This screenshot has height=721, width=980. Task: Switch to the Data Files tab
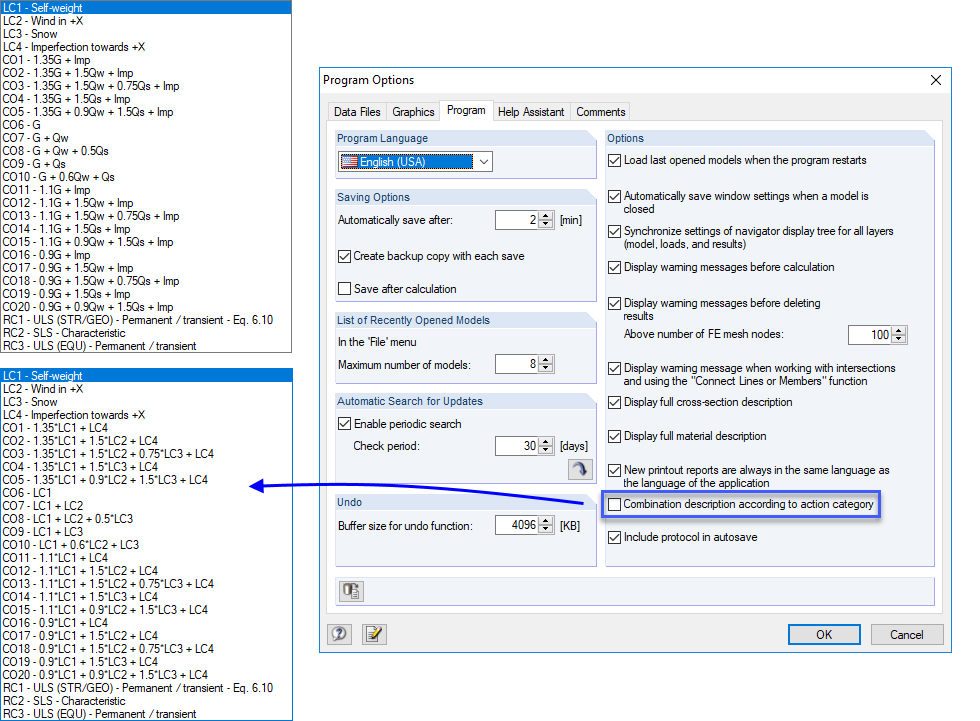click(x=357, y=112)
